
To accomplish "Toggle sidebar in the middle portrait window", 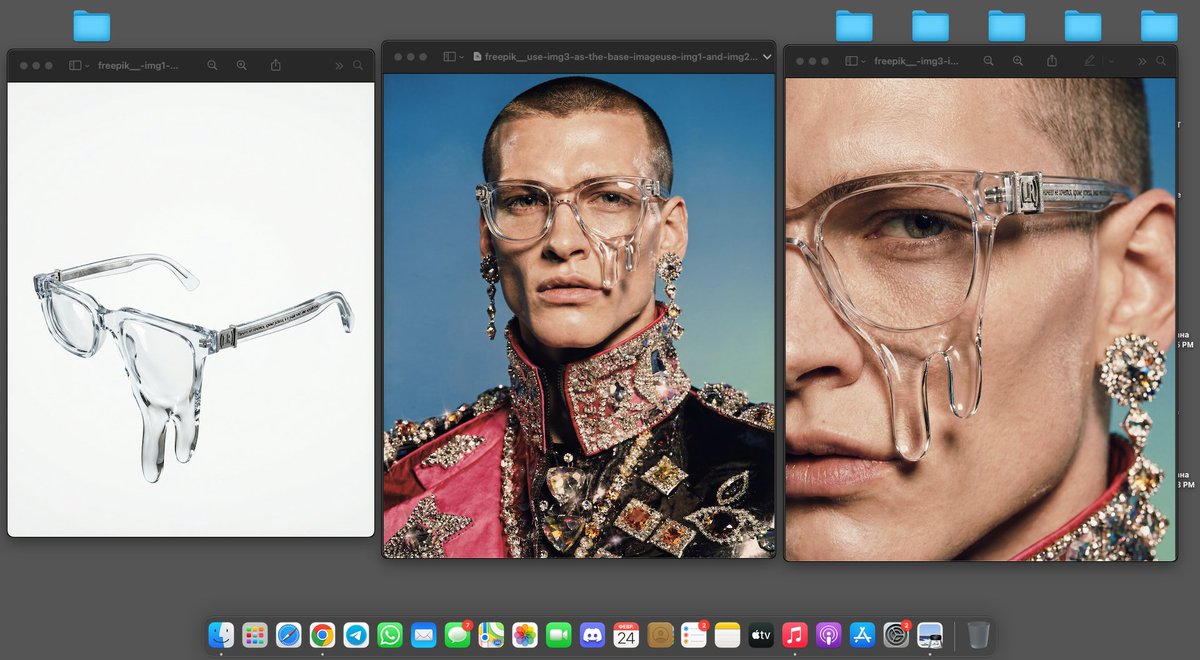I will coord(450,57).
